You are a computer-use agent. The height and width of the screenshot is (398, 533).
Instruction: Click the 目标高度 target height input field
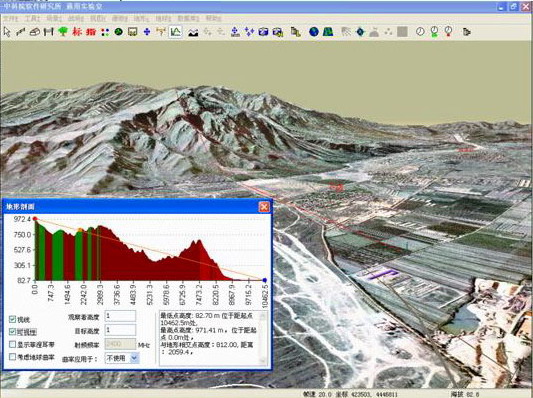120,330
